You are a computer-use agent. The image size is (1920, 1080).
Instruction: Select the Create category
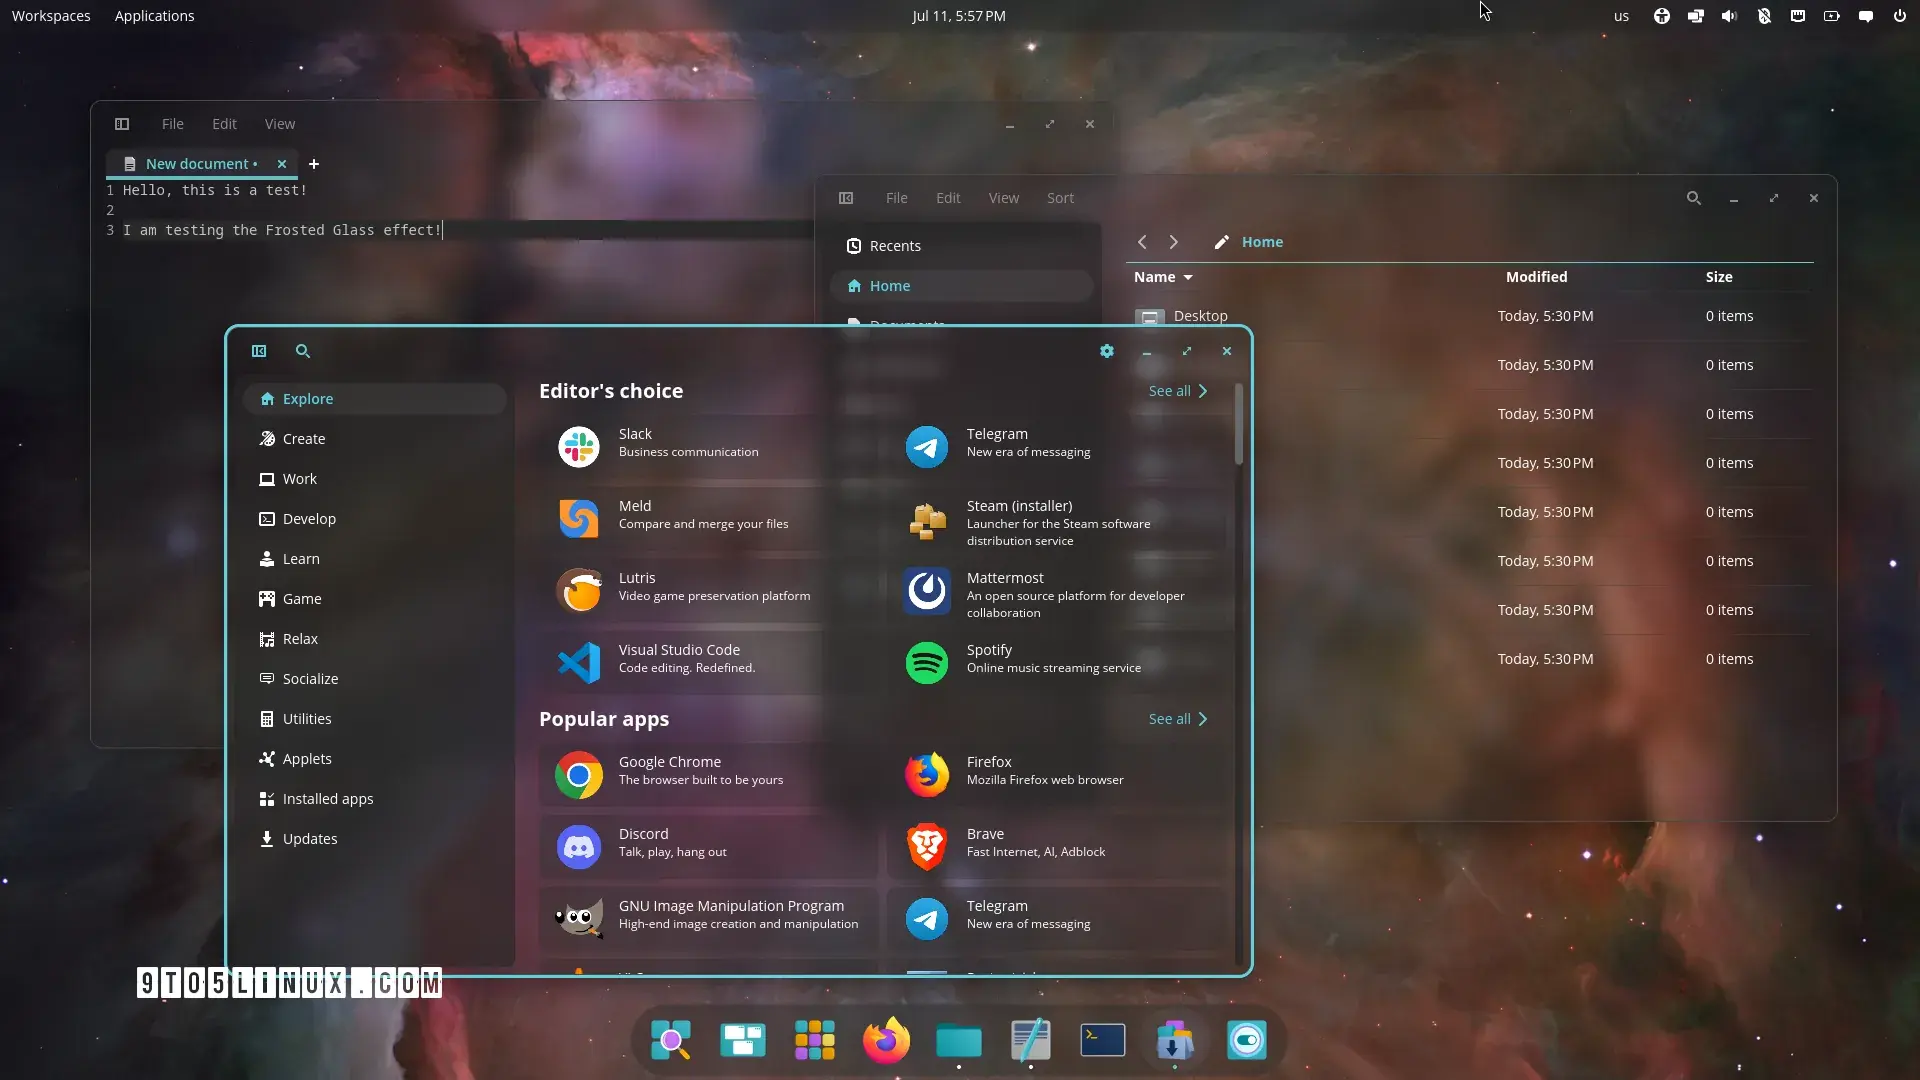(374, 439)
